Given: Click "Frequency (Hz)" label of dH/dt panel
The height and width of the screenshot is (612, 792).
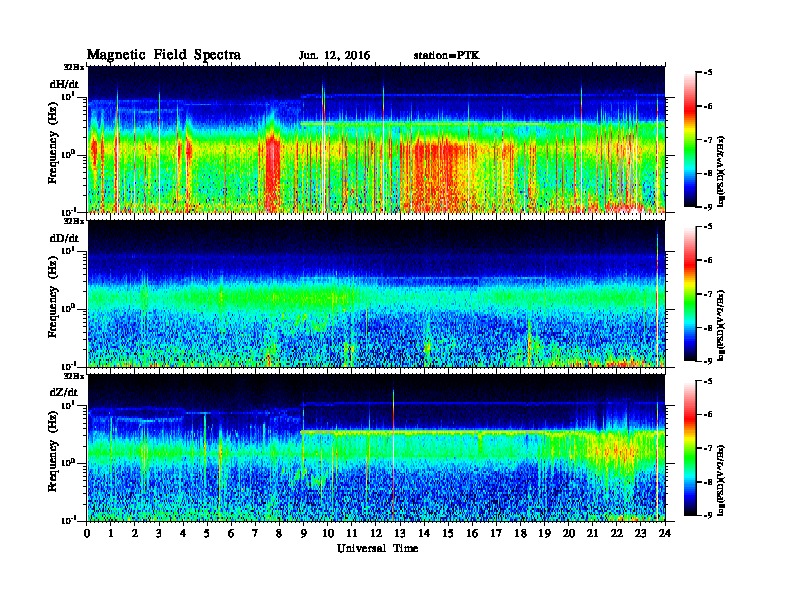Looking at the screenshot, I should 53,145.
